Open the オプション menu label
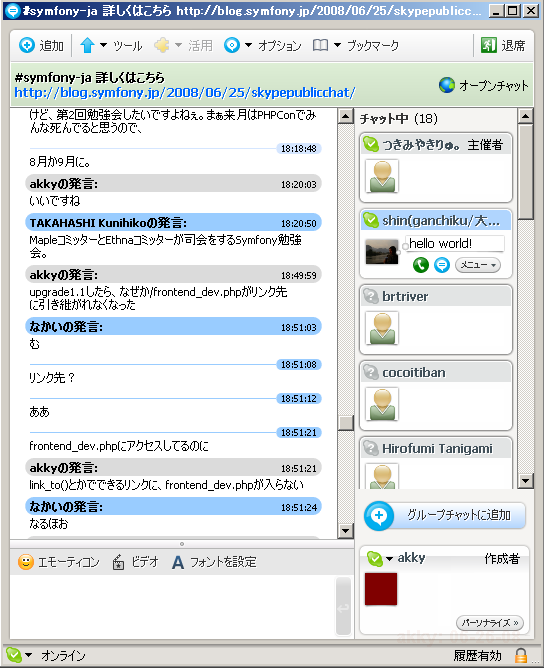544x668 pixels. point(279,45)
